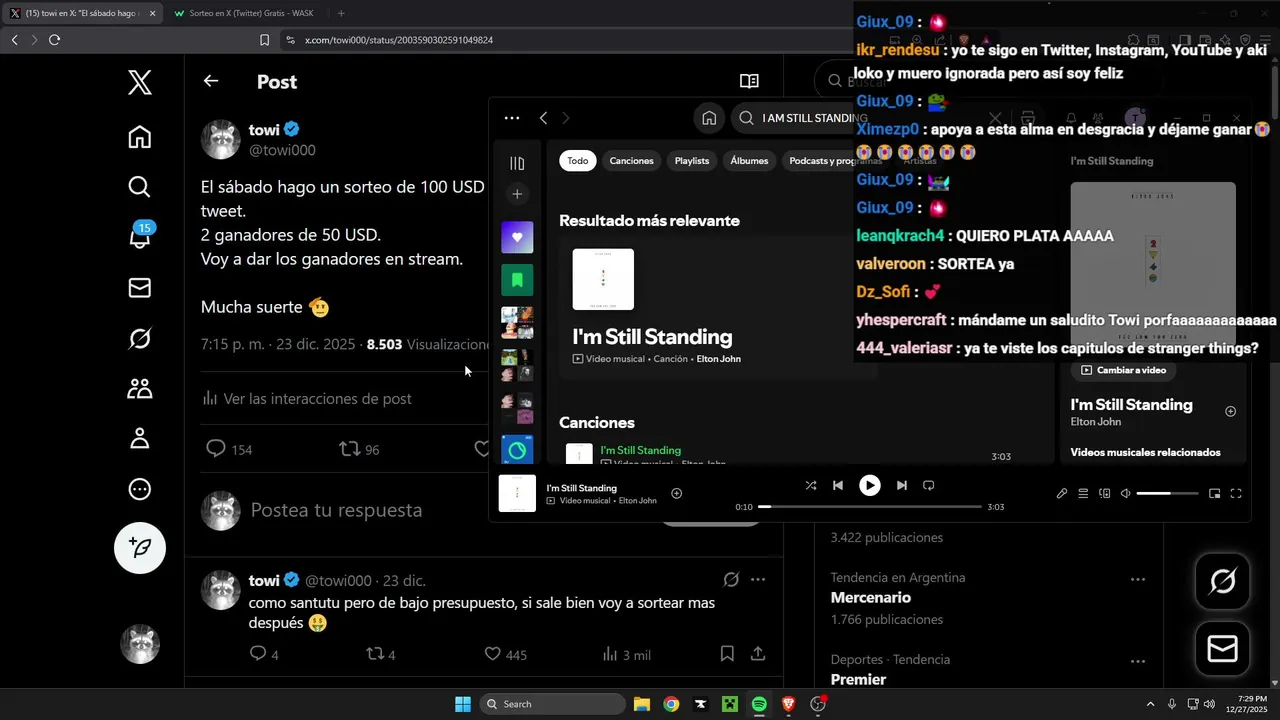Open floating Grok button at right
Viewport: 1280px width, 720px height.
[x=1223, y=581]
